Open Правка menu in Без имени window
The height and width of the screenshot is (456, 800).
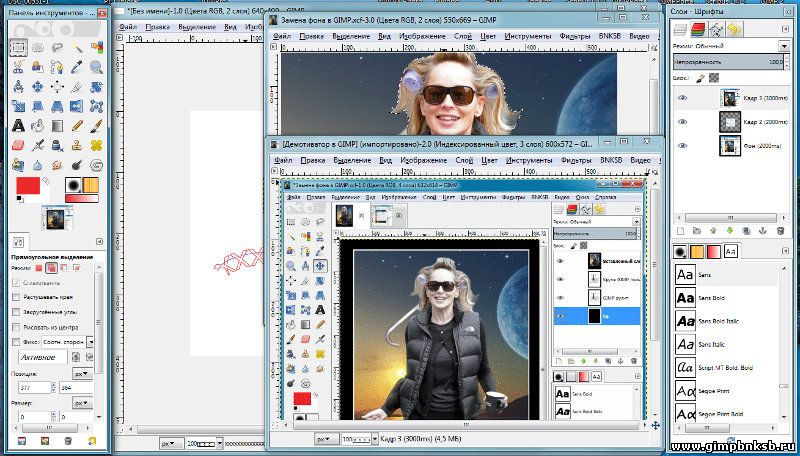[157, 27]
